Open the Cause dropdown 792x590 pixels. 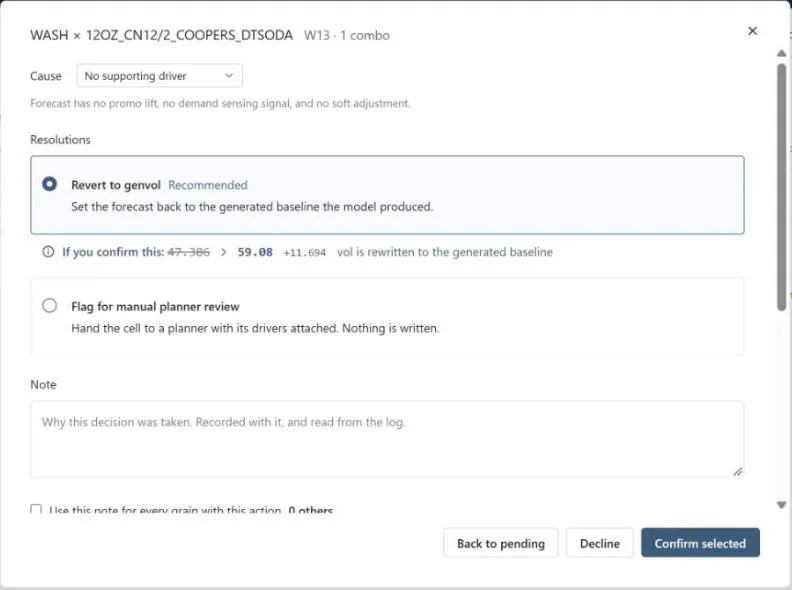160,76
